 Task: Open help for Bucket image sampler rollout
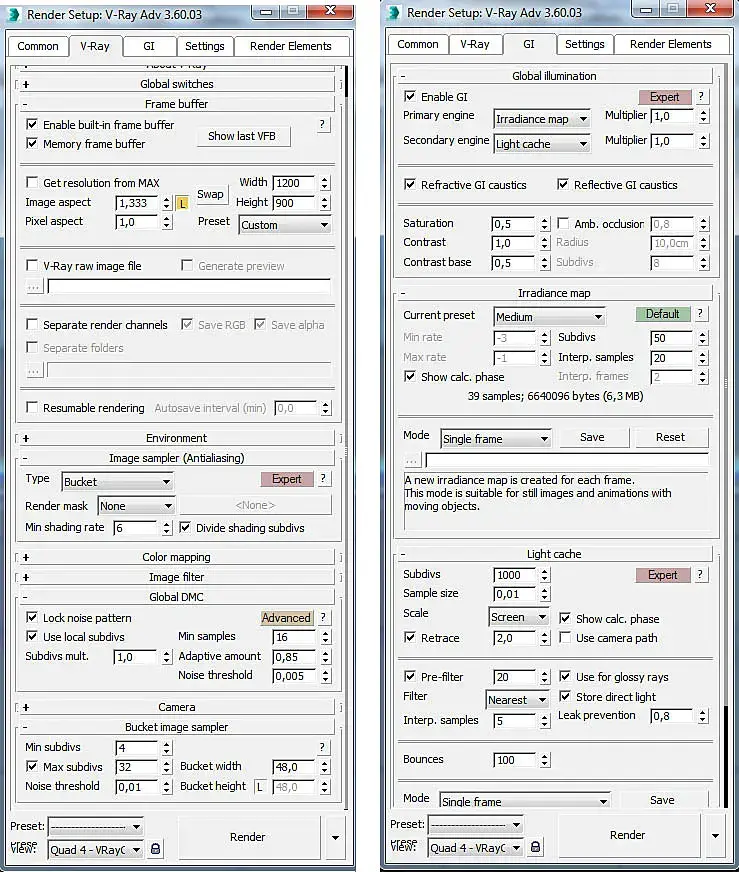[322, 747]
